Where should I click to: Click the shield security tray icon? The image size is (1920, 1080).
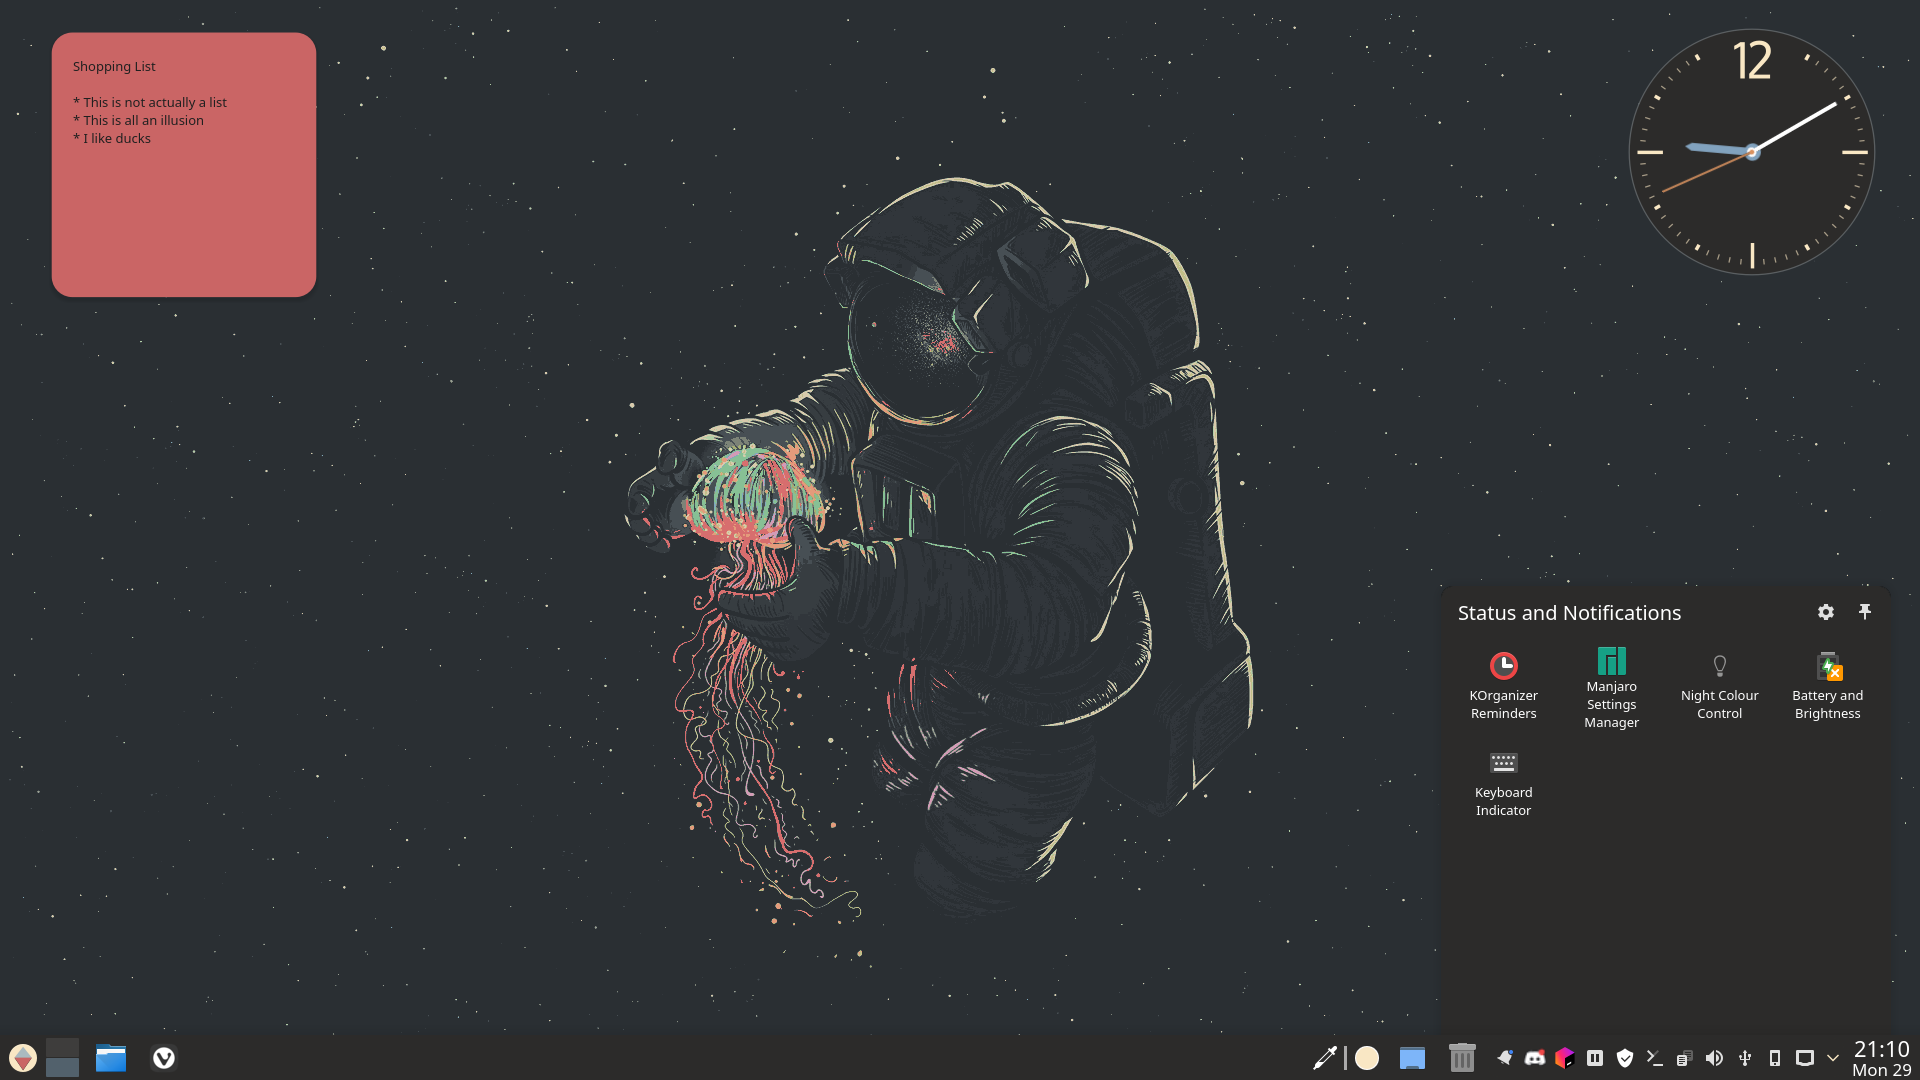point(1625,1057)
